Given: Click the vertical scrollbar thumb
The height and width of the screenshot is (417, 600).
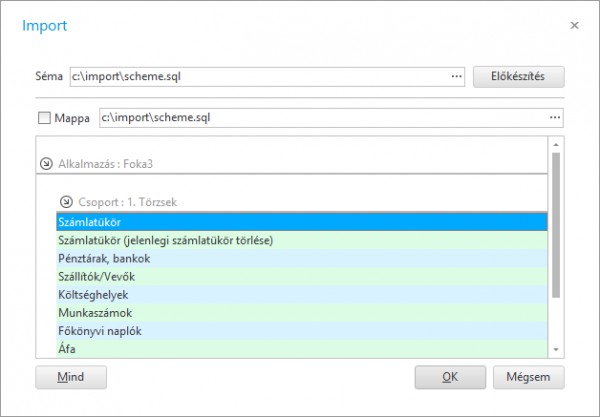Looking at the screenshot, I should pos(556,225).
